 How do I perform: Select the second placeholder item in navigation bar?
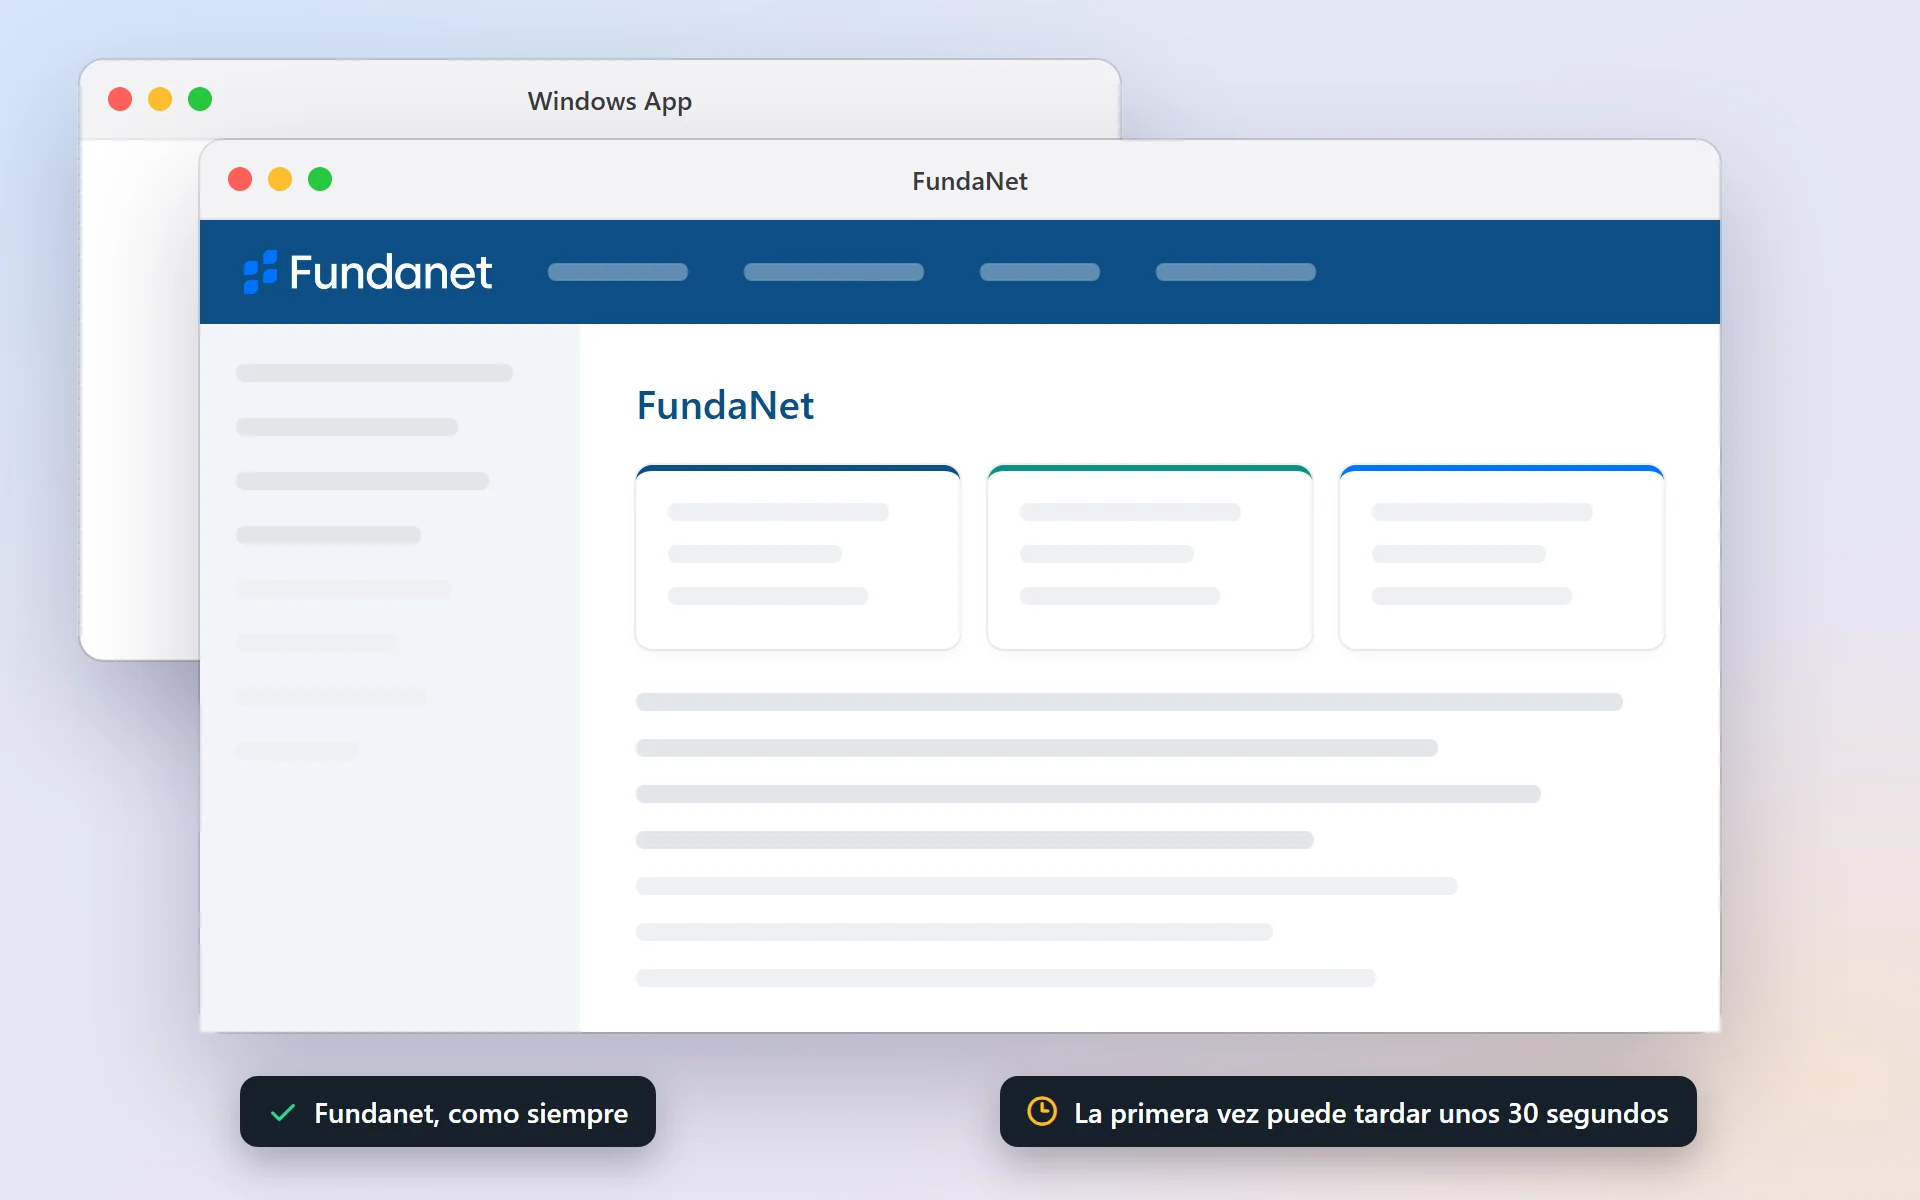834,272
